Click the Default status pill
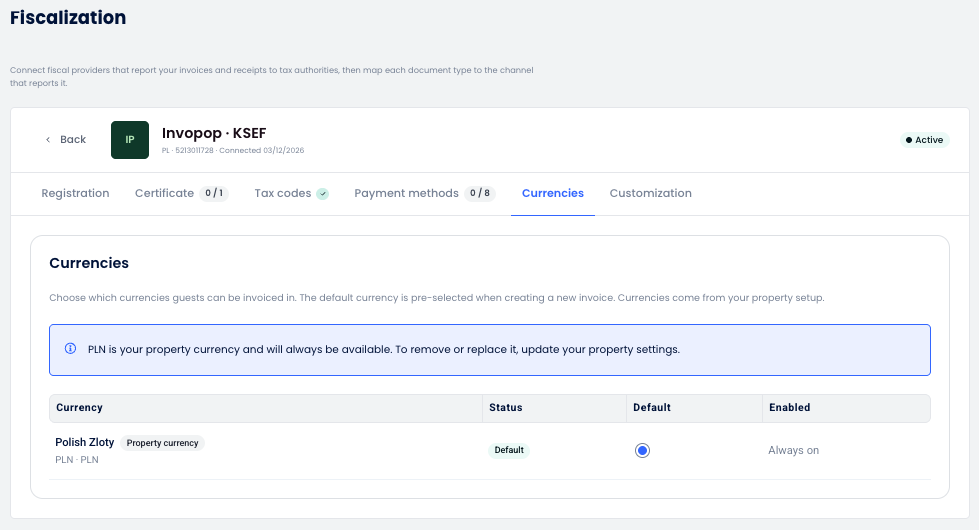This screenshot has height=530, width=979. pyautogui.click(x=509, y=450)
